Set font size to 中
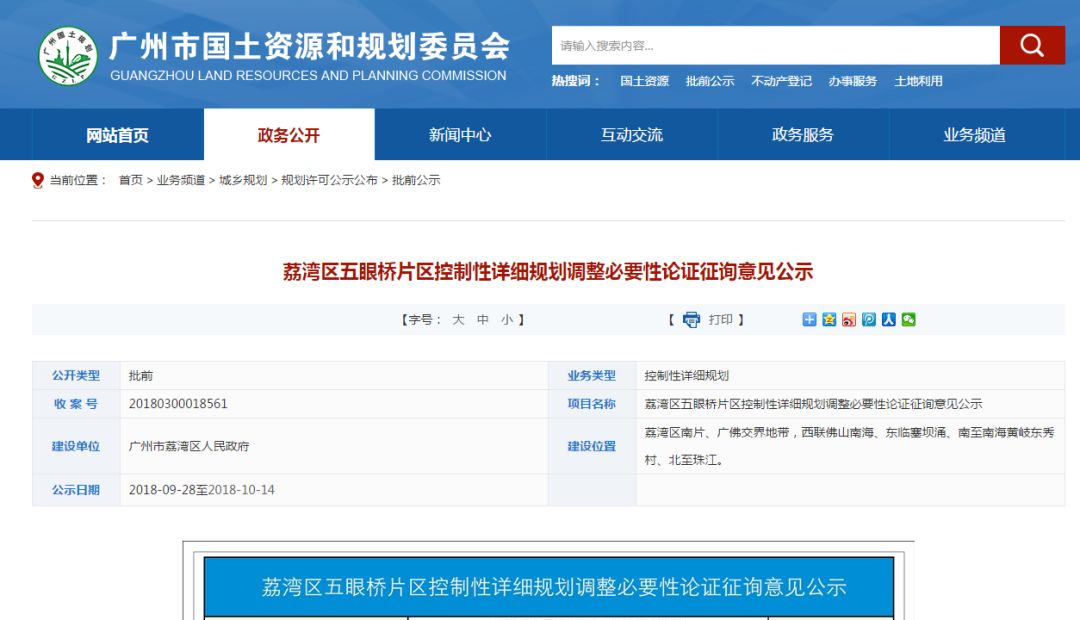 pos(483,320)
